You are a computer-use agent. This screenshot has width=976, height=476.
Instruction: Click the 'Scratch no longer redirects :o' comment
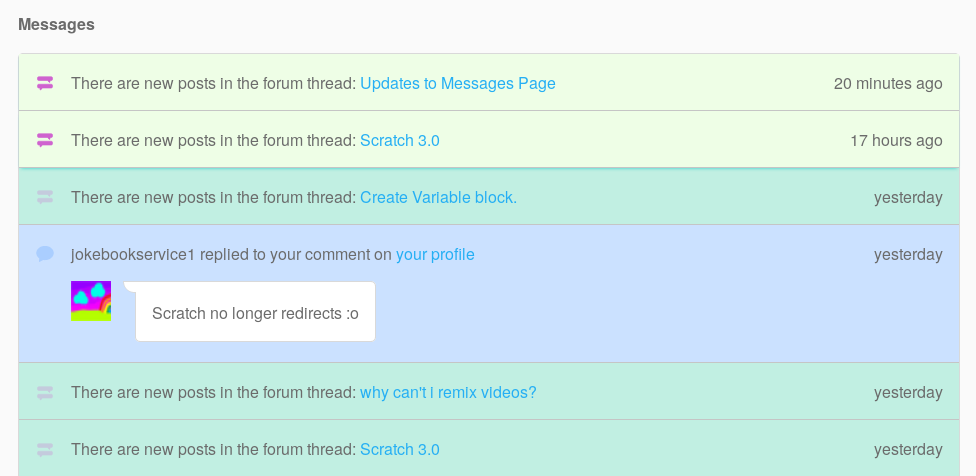coord(255,313)
